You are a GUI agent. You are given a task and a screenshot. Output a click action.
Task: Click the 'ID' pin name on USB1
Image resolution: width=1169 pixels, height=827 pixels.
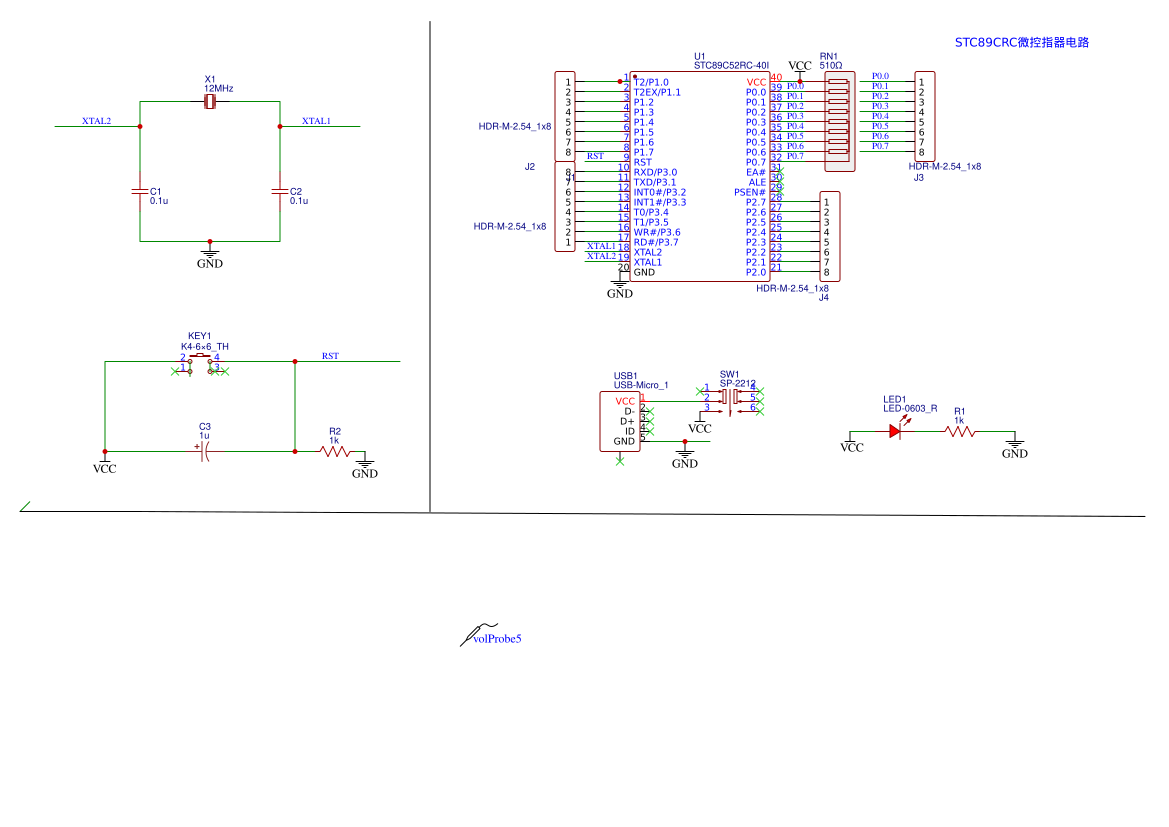click(x=630, y=431)
